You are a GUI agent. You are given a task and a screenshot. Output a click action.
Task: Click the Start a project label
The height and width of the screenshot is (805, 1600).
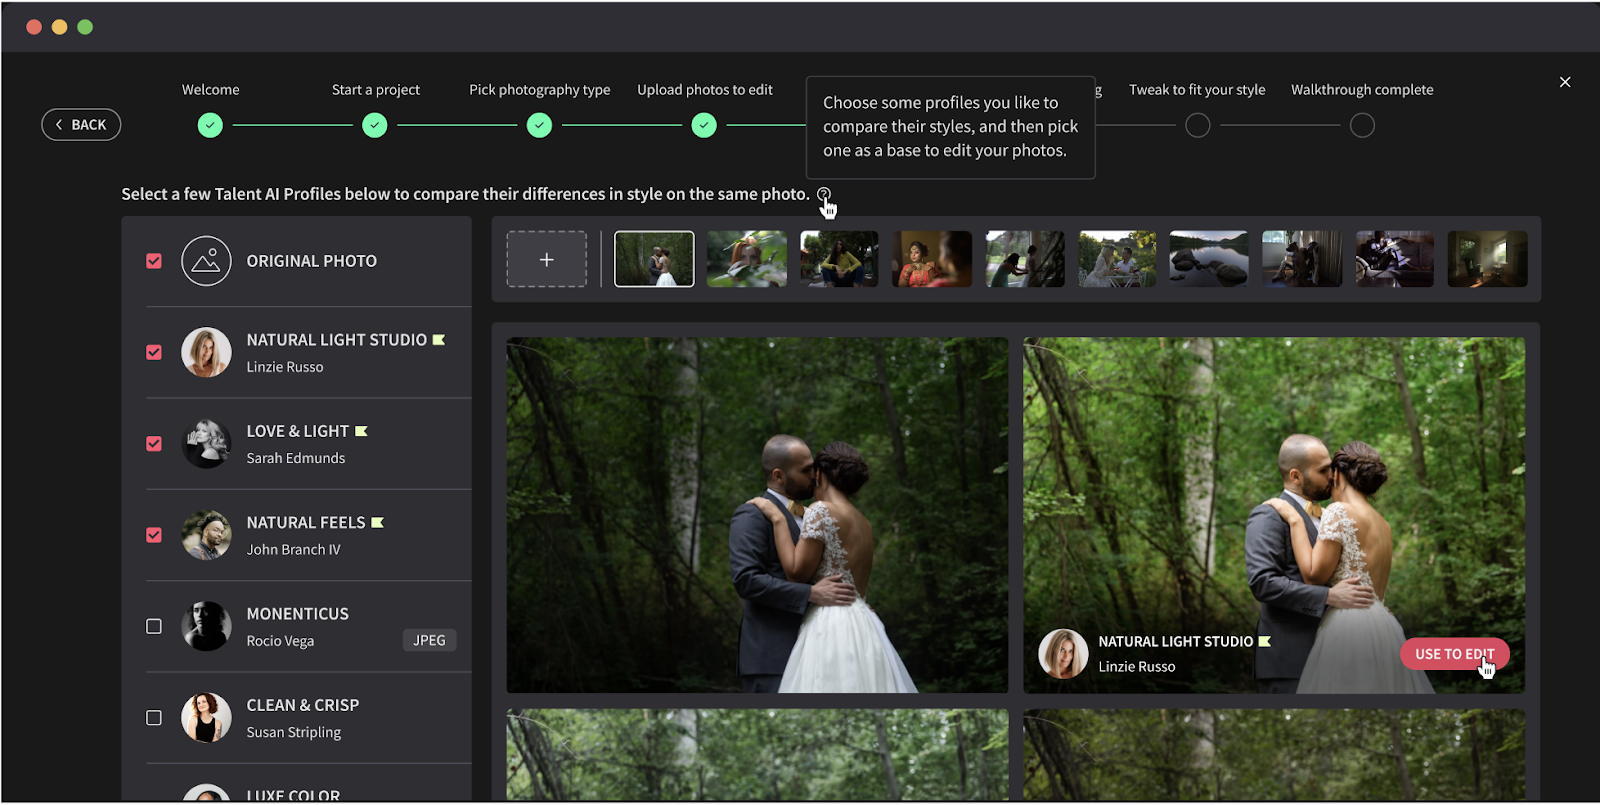[376, 90]
